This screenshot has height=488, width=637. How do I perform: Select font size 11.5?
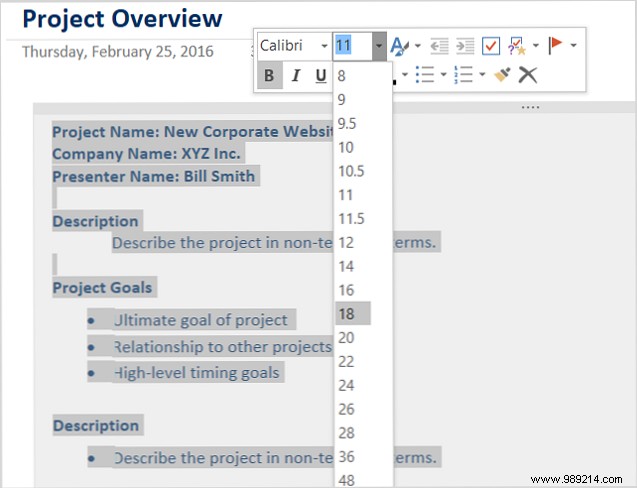[351, 219]
